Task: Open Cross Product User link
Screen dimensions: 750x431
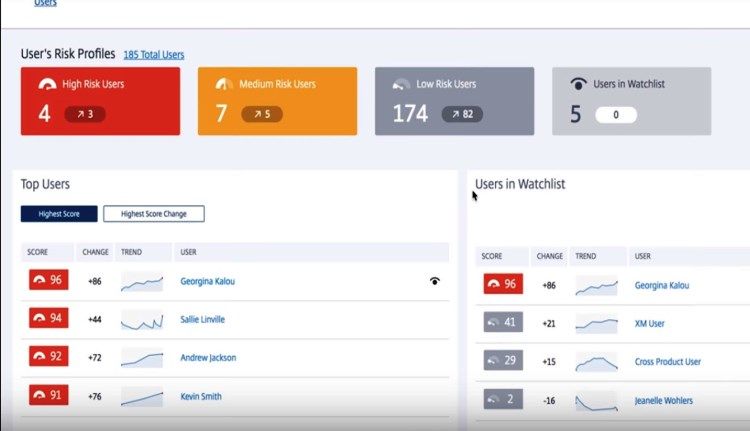Action: click(x=668, y=362)
